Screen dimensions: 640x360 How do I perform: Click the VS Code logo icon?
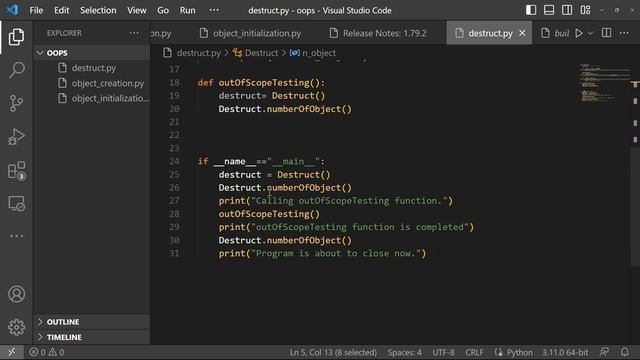click(12, 10)
